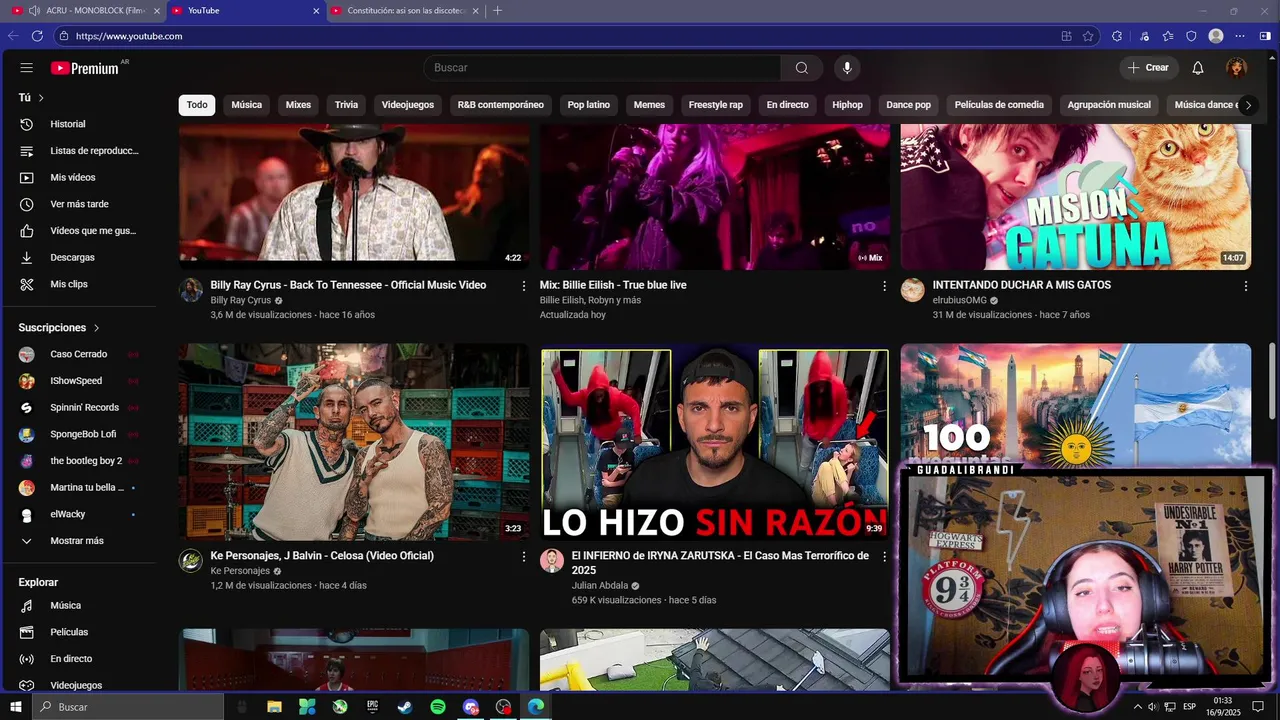Open options for Intentando duchar gatos video
Image resolution: width=1280 pixels, height=720 pixels.
(1245, 286)
